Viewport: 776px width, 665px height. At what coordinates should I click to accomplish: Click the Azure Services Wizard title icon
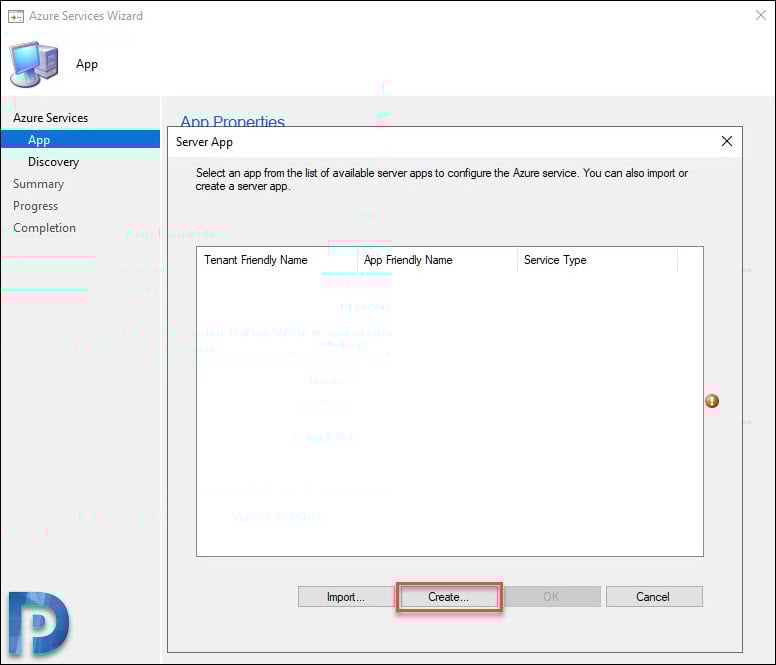[16, 16]
